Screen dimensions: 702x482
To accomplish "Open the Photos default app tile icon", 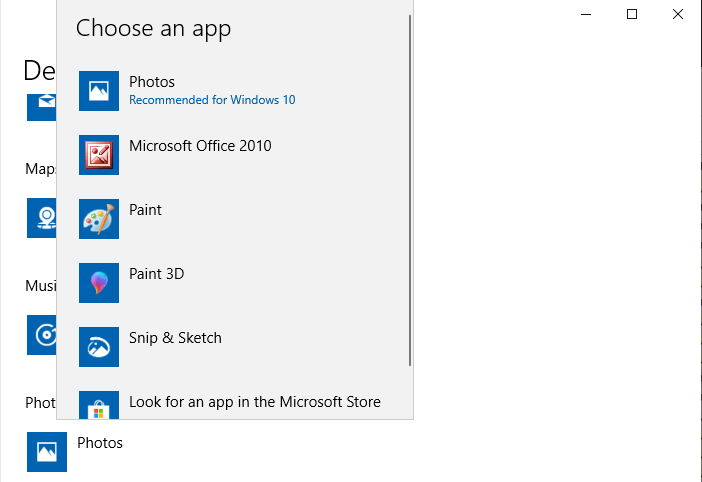I will (x=47, y=452).
